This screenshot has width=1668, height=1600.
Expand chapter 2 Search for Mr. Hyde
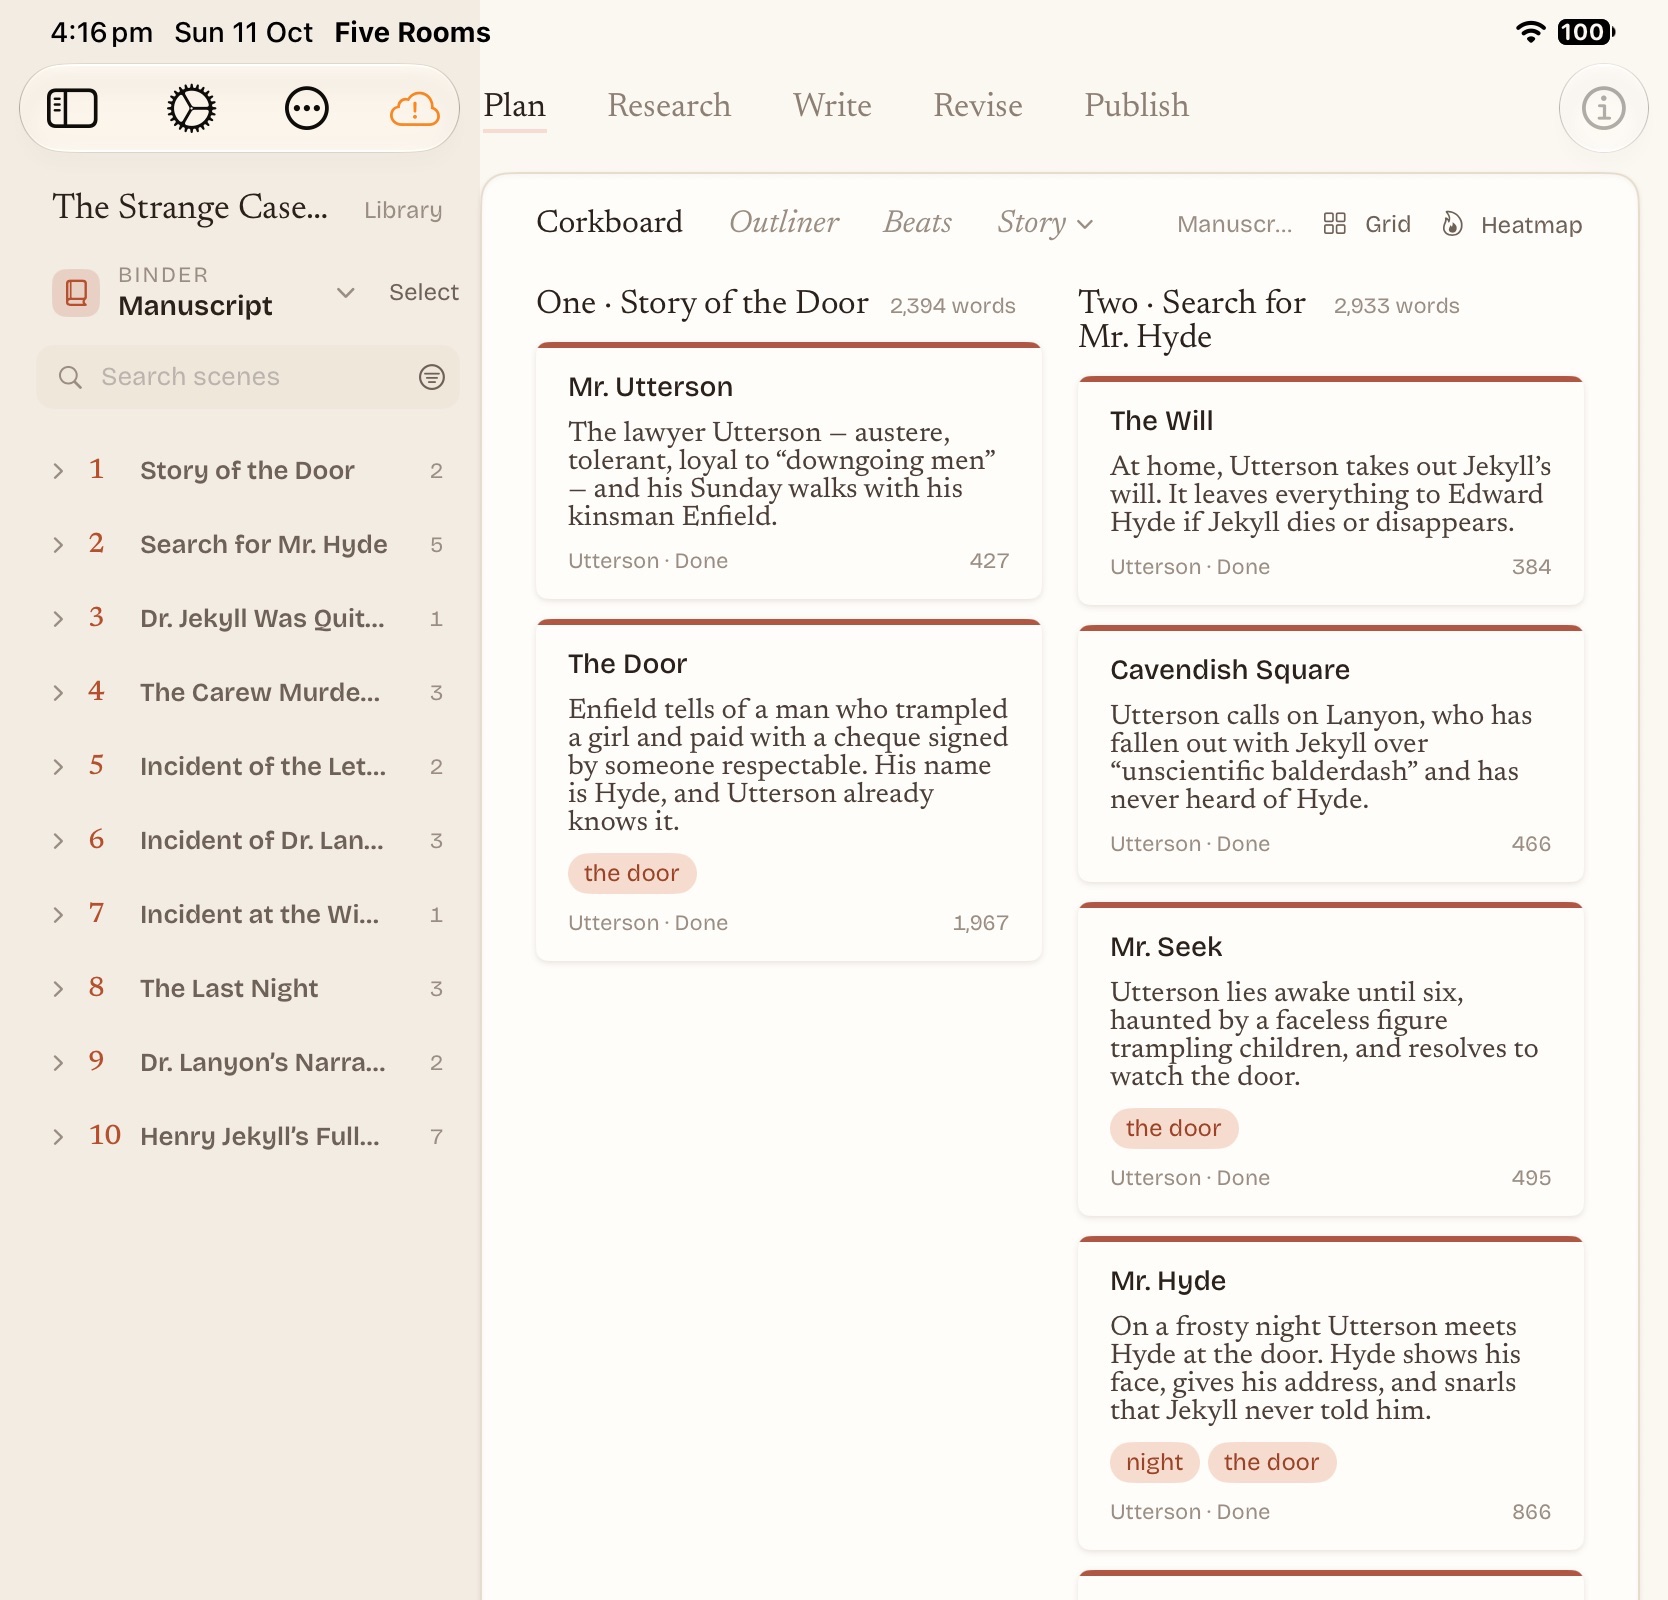tap(58, 545)
